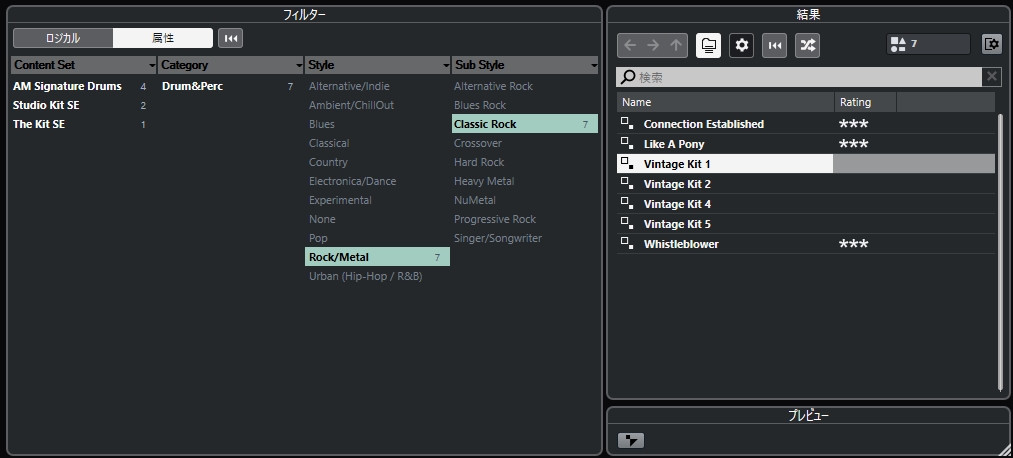Click the preview panel icon at bottom
Viewport: 1013px width, 458px height.
[x=631, y=440]
